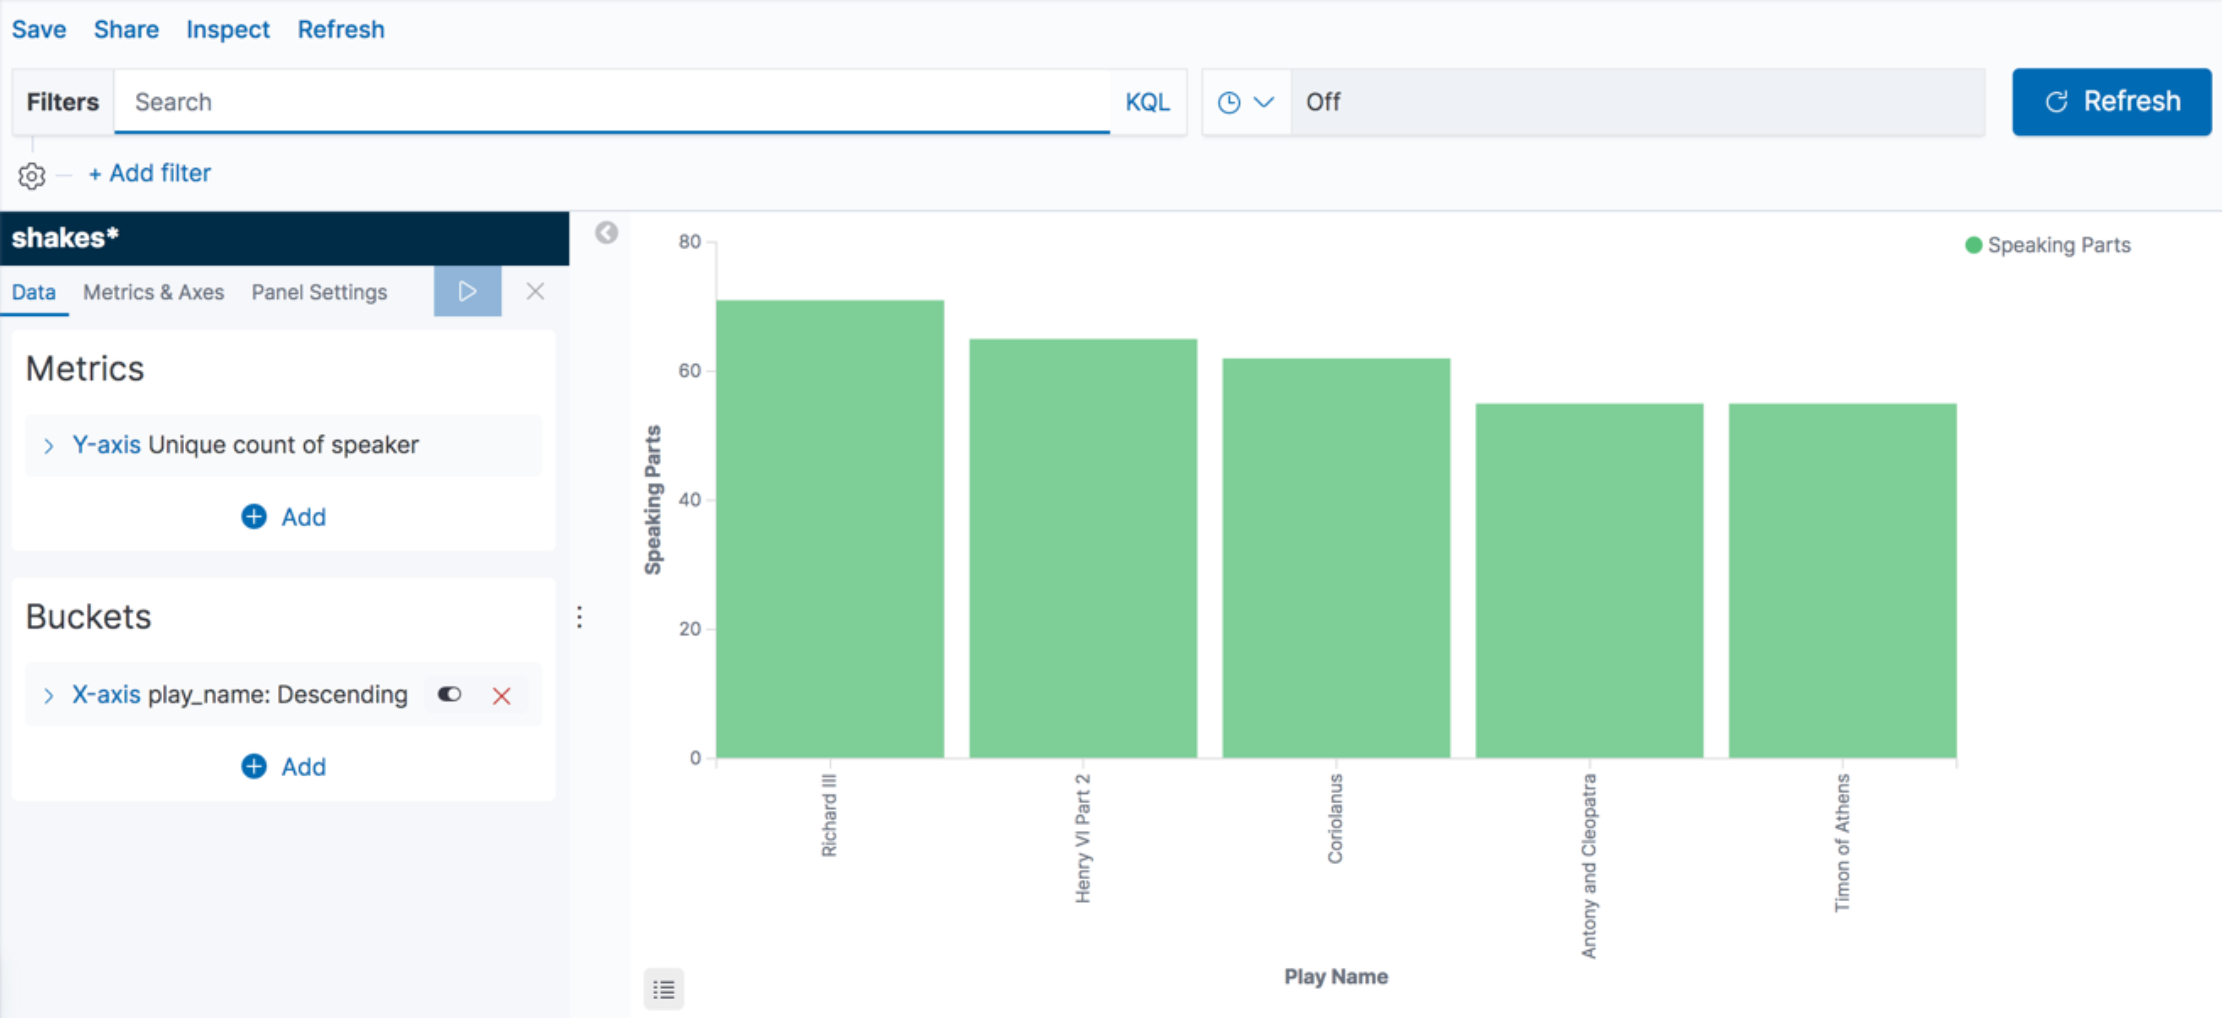Open the time picker clock icon
The width and height of the screenshot is (2222, 1018).
tap(1229, 101)
